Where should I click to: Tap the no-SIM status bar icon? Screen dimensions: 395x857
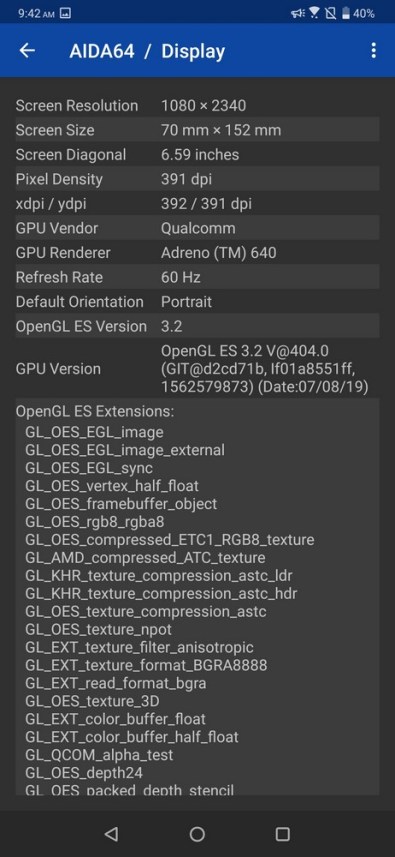tap(331, 13)
